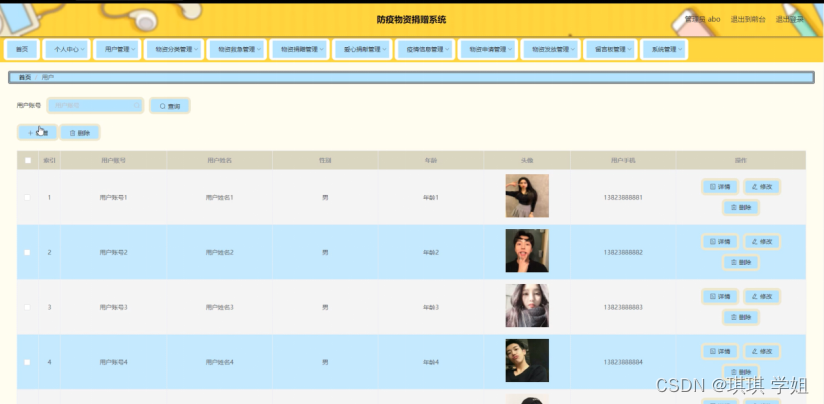
Task: Click the bulk 删除 button above table
Action: click(x=79, y=133)
